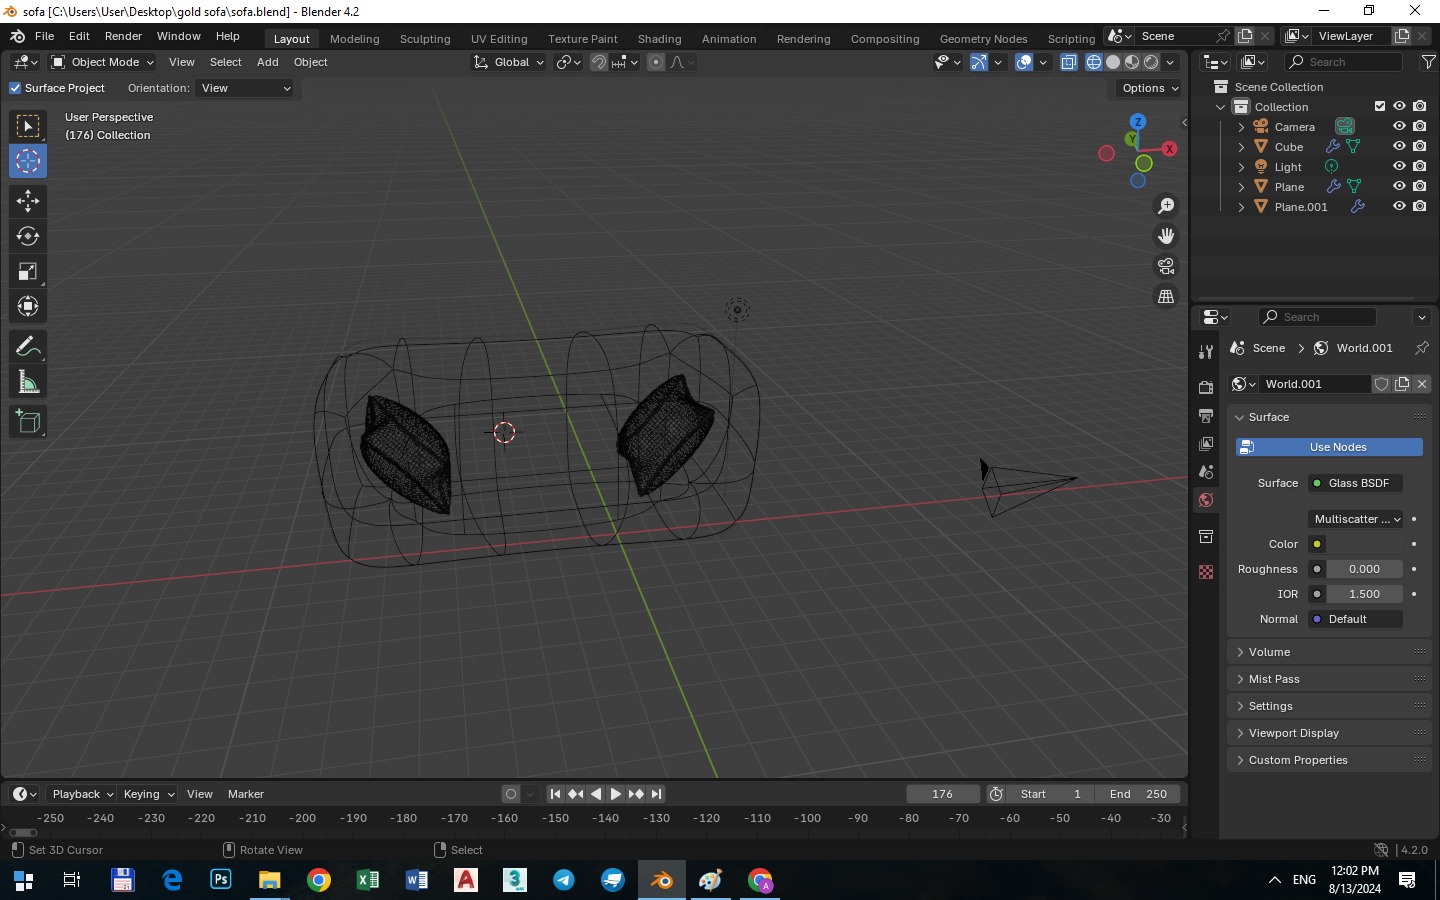Open the Object Mode dropdown
1440x900 pixels.
102,62
